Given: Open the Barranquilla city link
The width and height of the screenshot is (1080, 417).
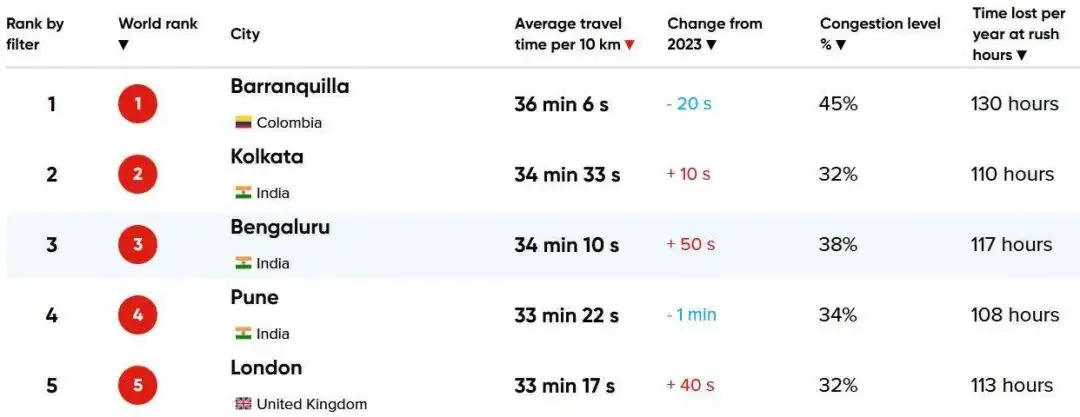Looking at the screenshot, I should [290, 87].
